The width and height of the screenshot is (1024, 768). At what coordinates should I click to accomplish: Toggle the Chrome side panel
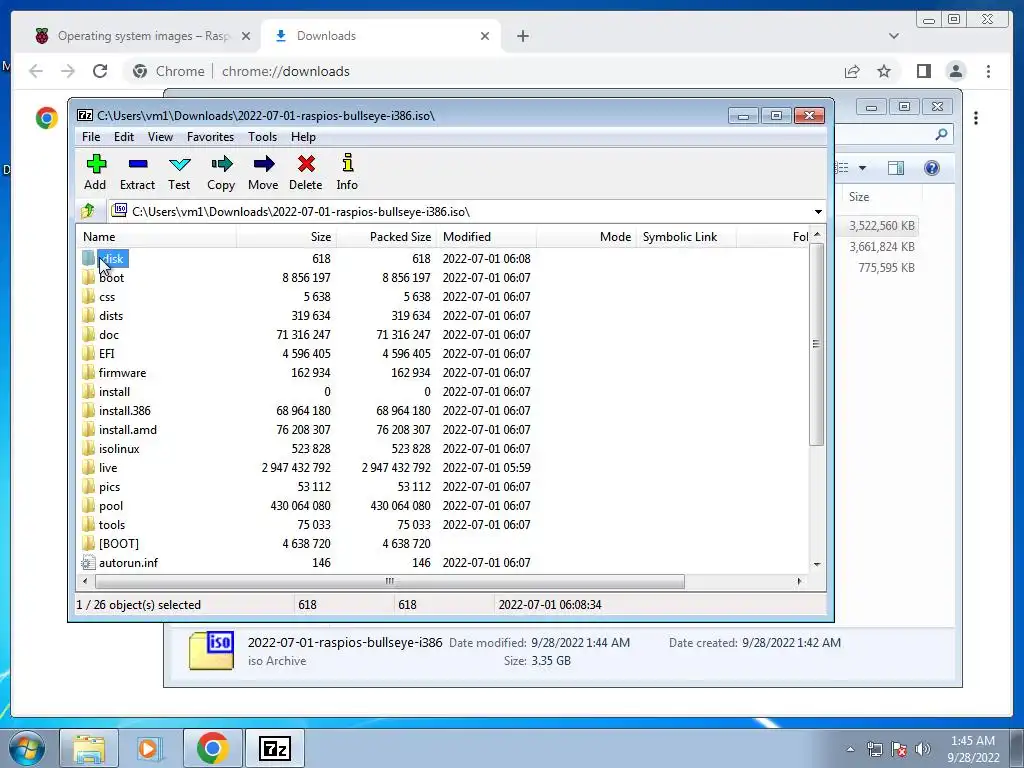[923, 71]
